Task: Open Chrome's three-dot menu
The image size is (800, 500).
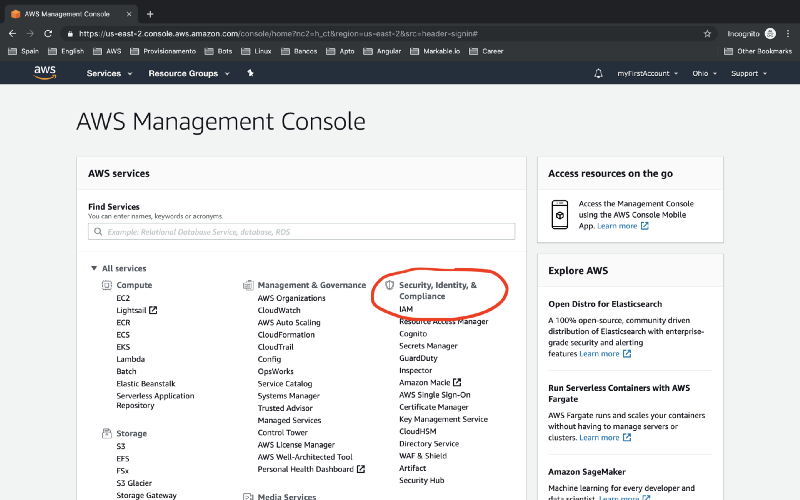Action: (788, 34)
